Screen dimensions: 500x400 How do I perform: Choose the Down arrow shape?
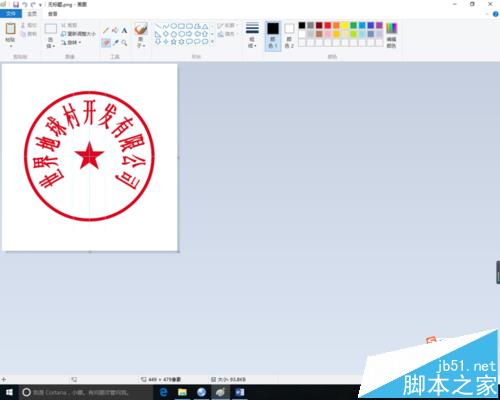[x=158, y=42]
